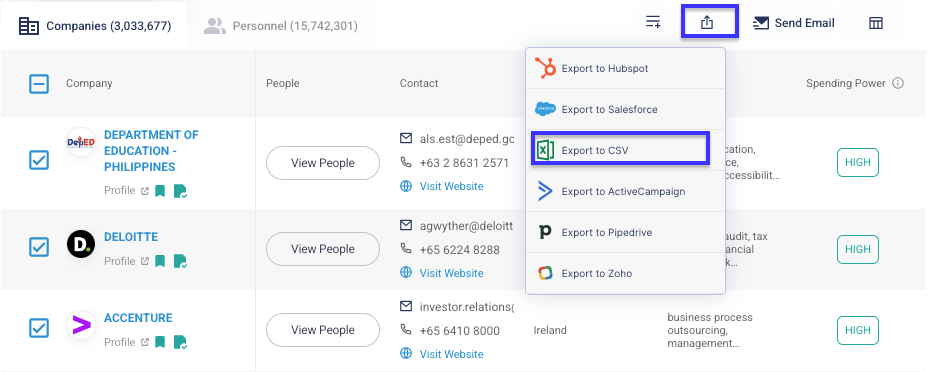Click the note-check icon in Deloitte row
The height and width of the screenshot is (372, 928).
[181, 261]
